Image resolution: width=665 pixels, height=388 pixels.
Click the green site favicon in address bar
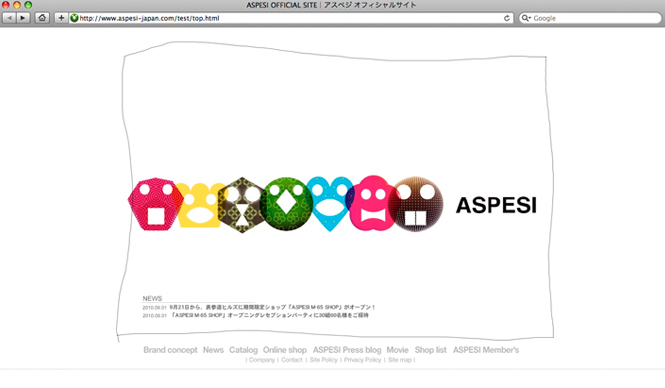(74, 18)
